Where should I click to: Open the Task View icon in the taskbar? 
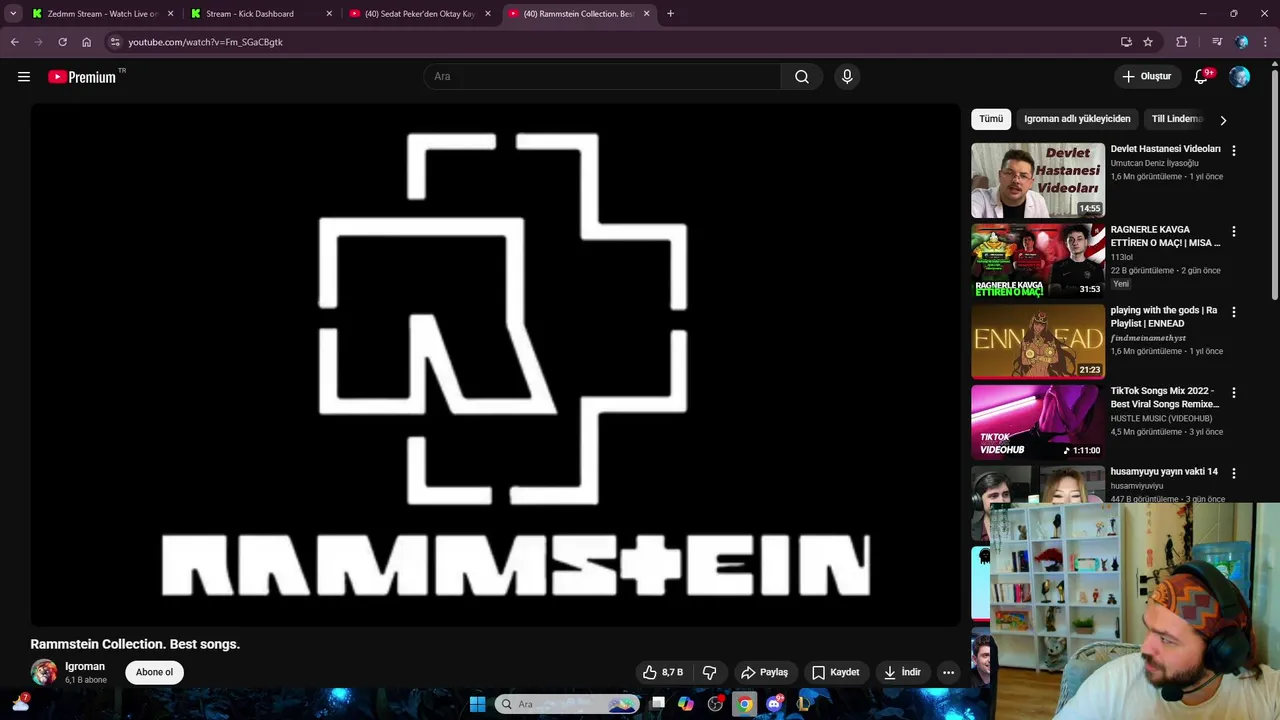pyautogui.click(x=658, y=704)
